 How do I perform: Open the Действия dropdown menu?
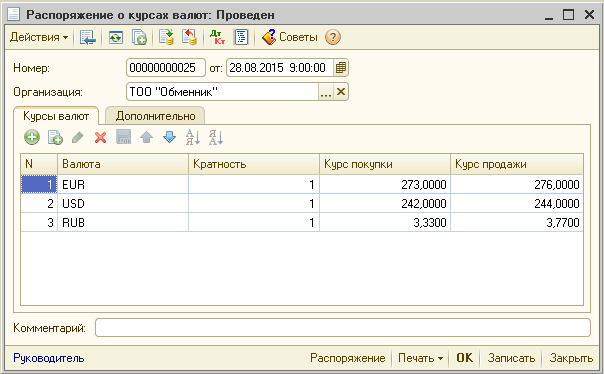tap(39, 37)
